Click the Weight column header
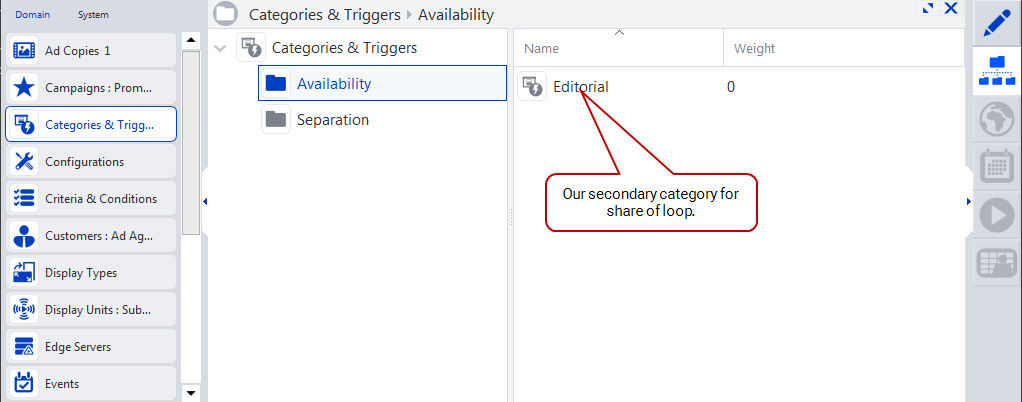 (754, 49)
